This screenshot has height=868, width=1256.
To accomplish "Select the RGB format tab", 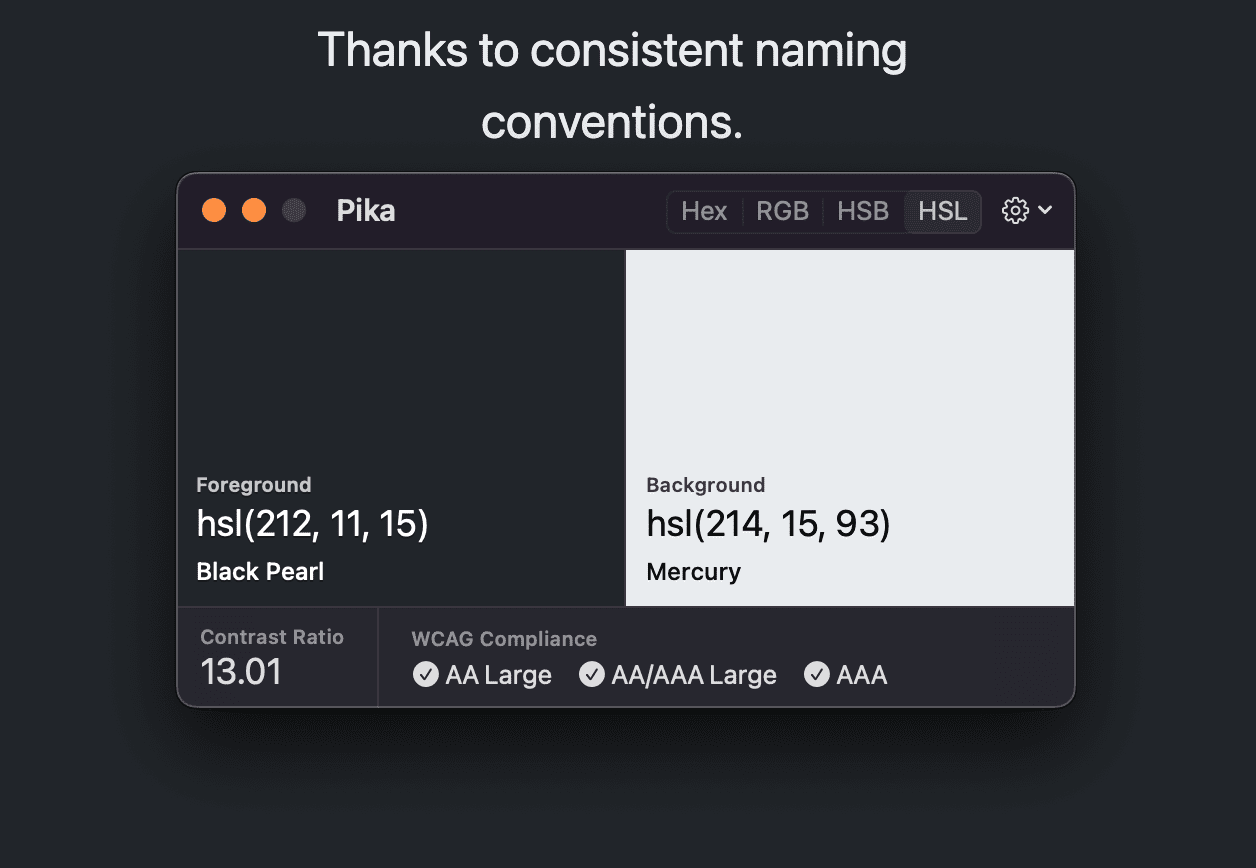I will 782,212.
